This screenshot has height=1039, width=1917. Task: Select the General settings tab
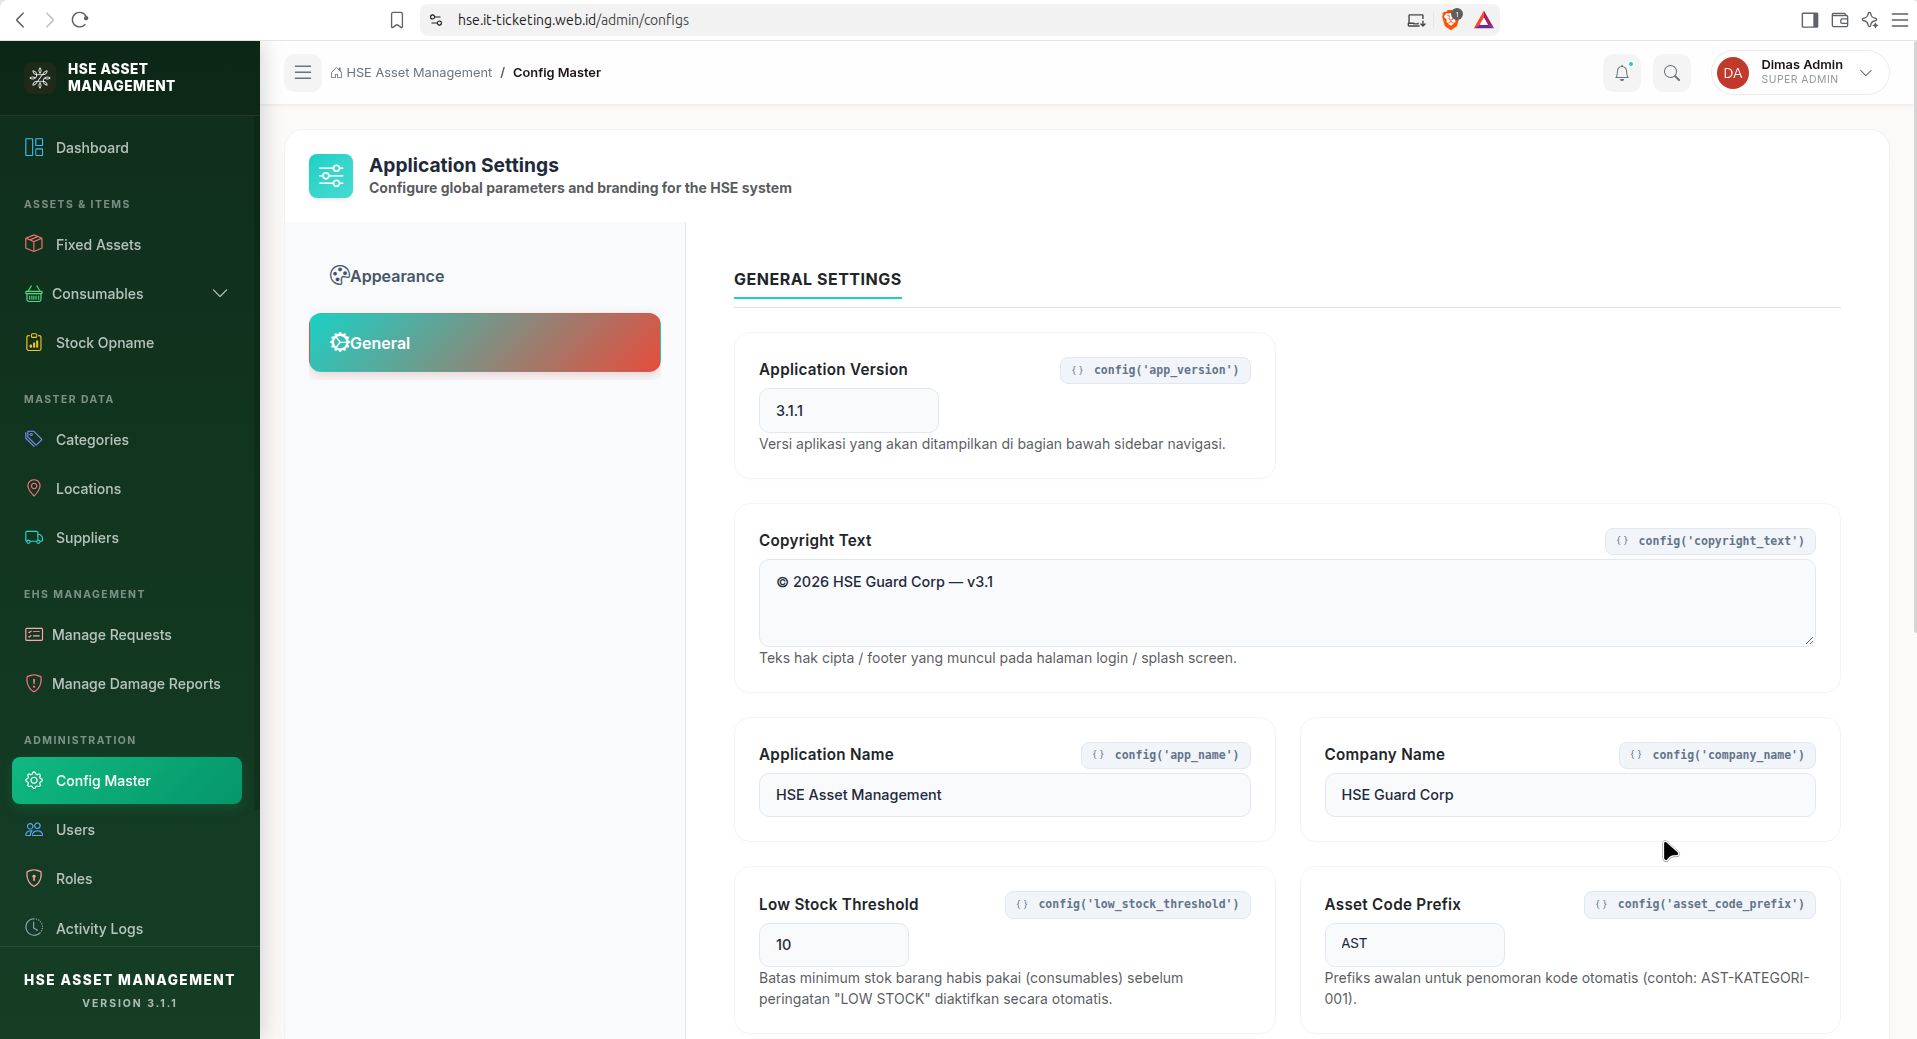click(x=485, y=343)
